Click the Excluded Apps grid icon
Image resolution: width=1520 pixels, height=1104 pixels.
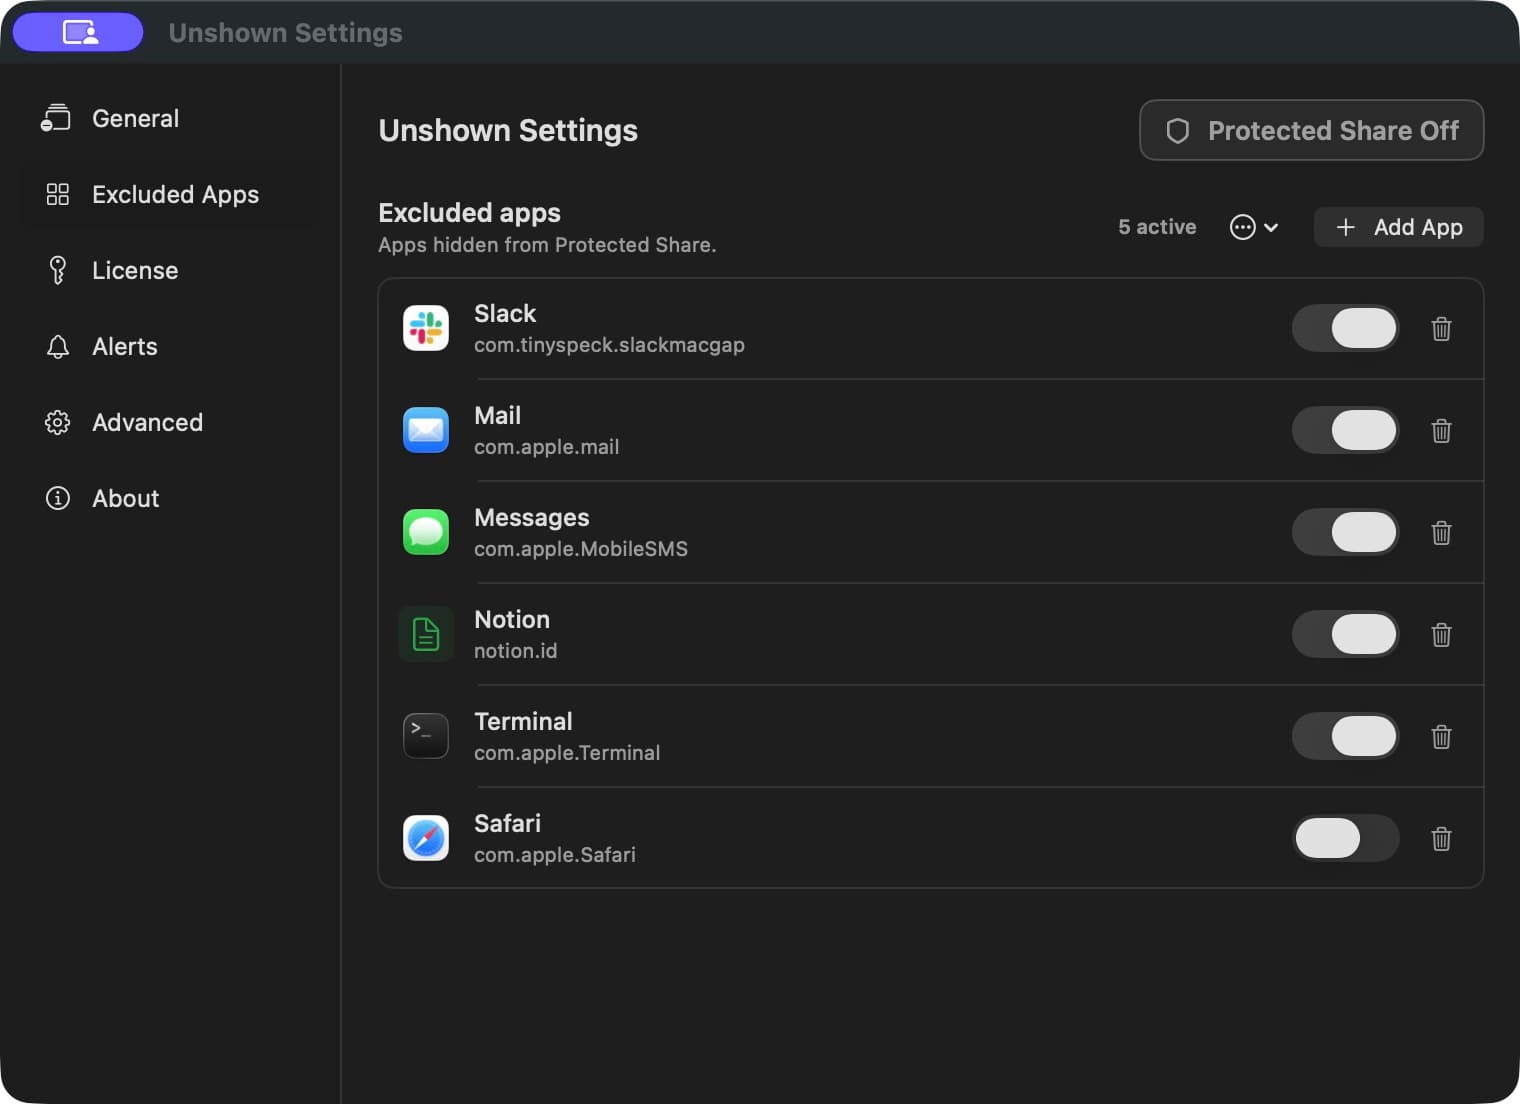click(58, 194)
